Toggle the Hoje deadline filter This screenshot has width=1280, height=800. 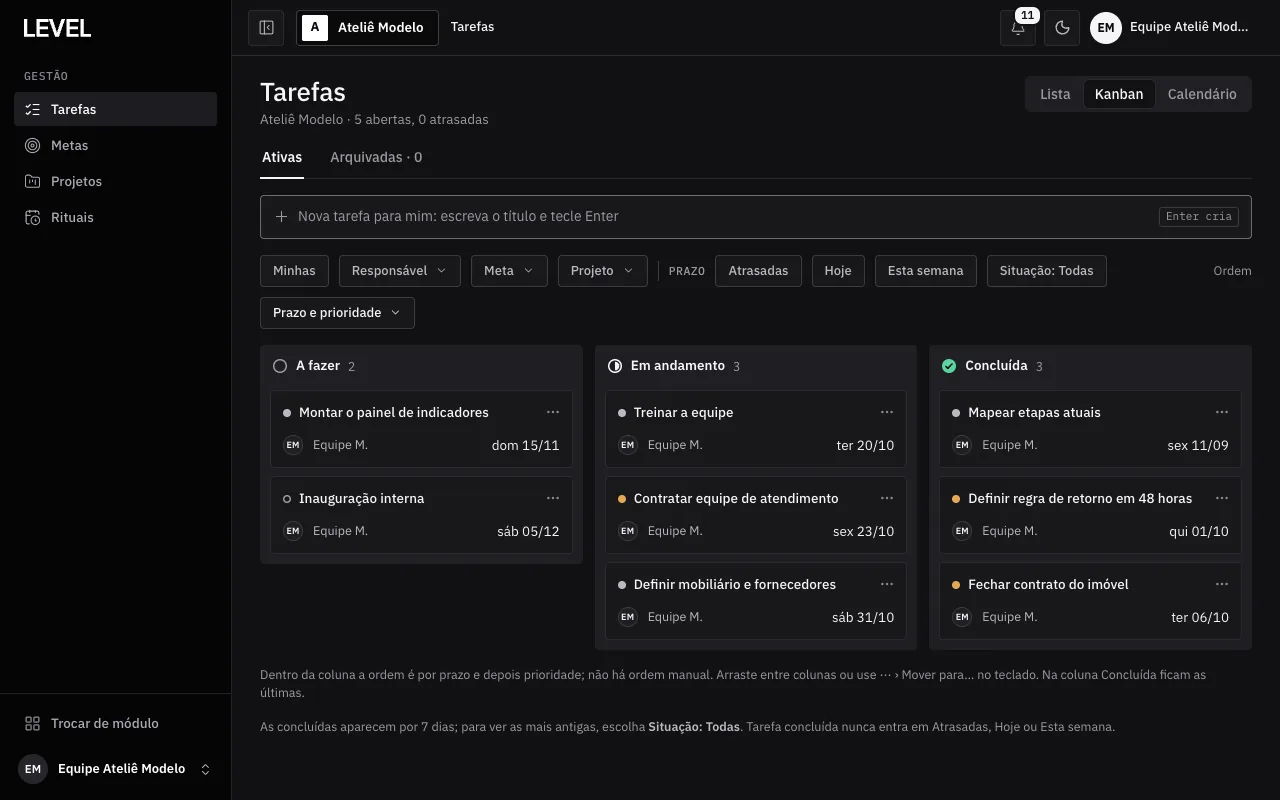[x=838, y=271]
